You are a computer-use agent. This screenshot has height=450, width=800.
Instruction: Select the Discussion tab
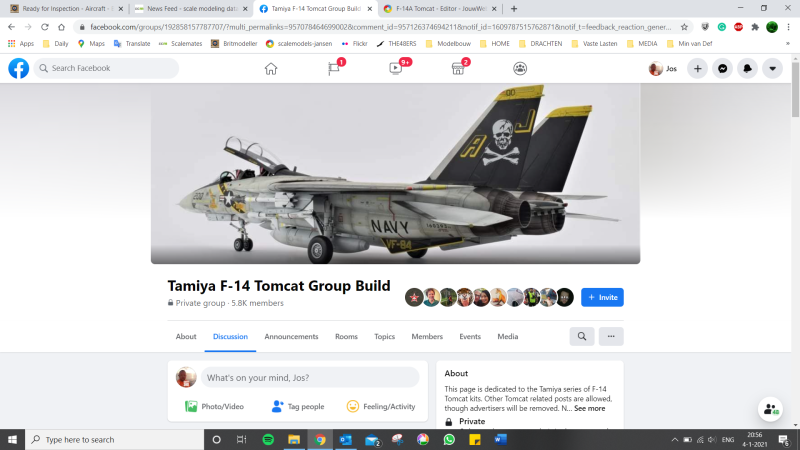click(x=230, y=336)
